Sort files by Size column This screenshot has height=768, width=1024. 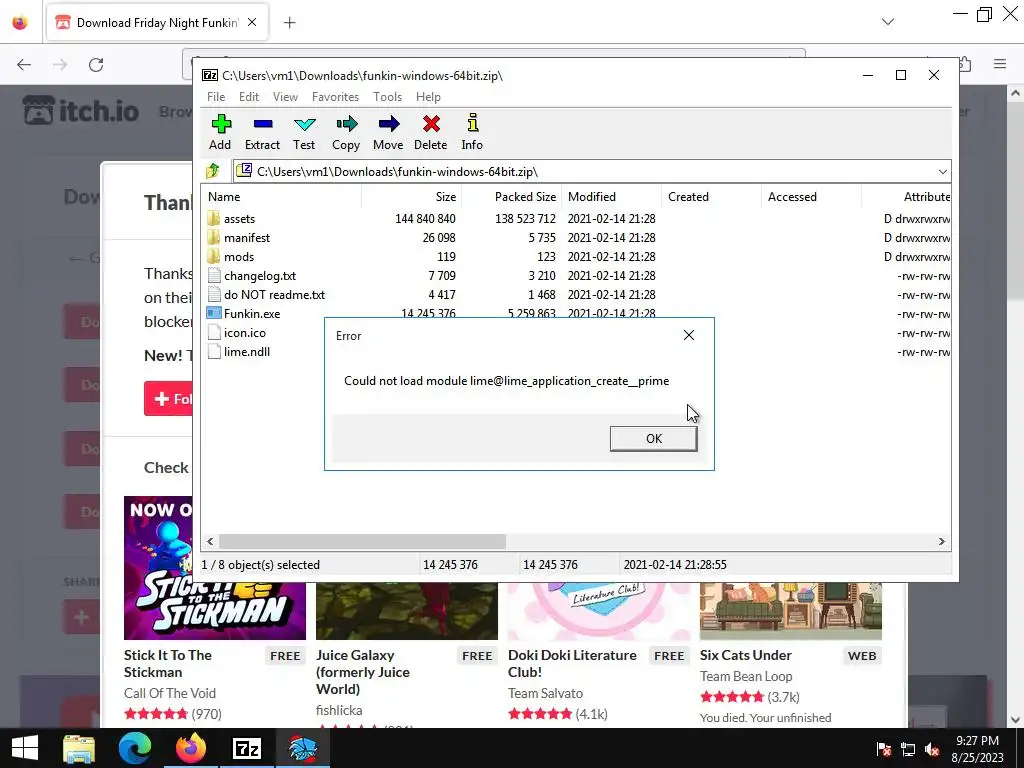tap(411, 197)
